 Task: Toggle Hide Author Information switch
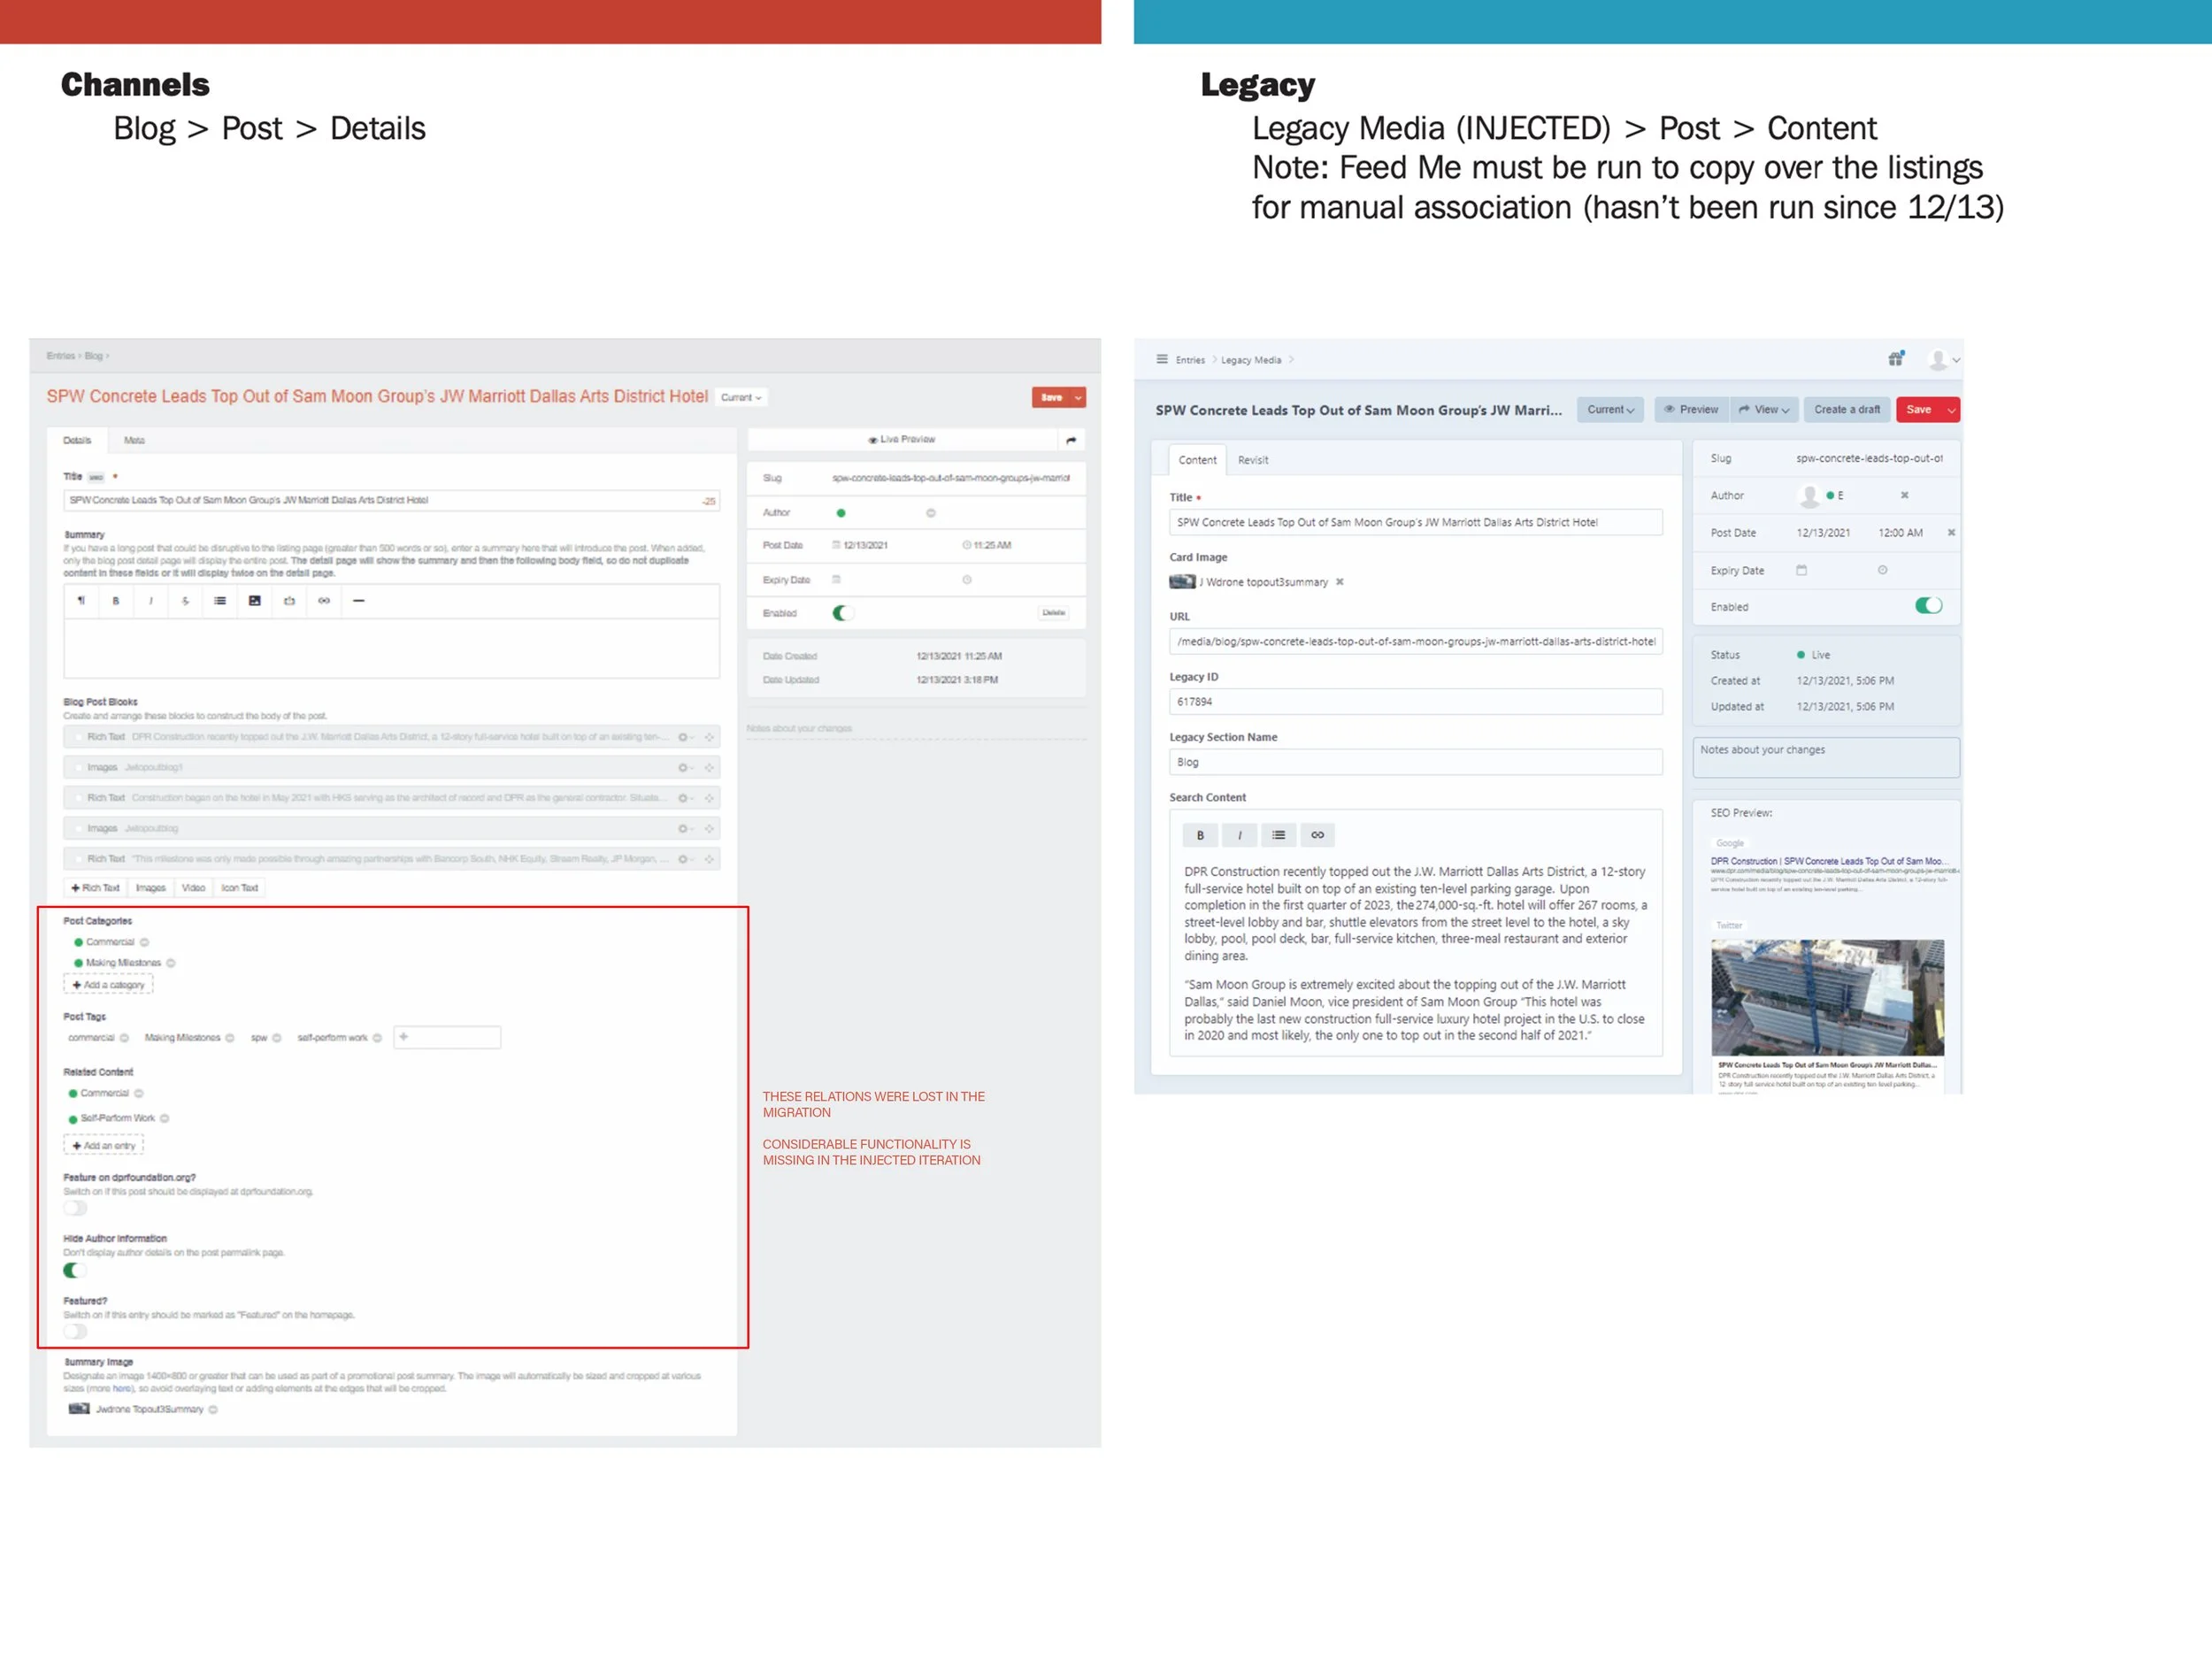[74, 1270]
